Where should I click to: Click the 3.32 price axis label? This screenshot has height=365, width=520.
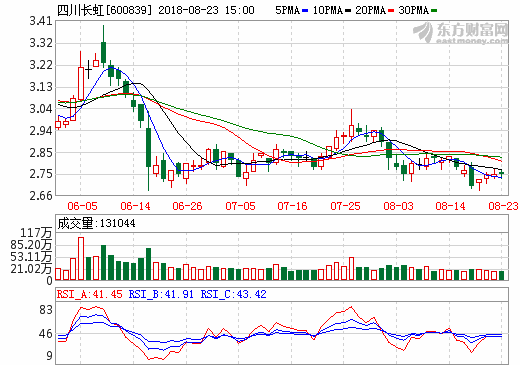[x=41, y=43]
